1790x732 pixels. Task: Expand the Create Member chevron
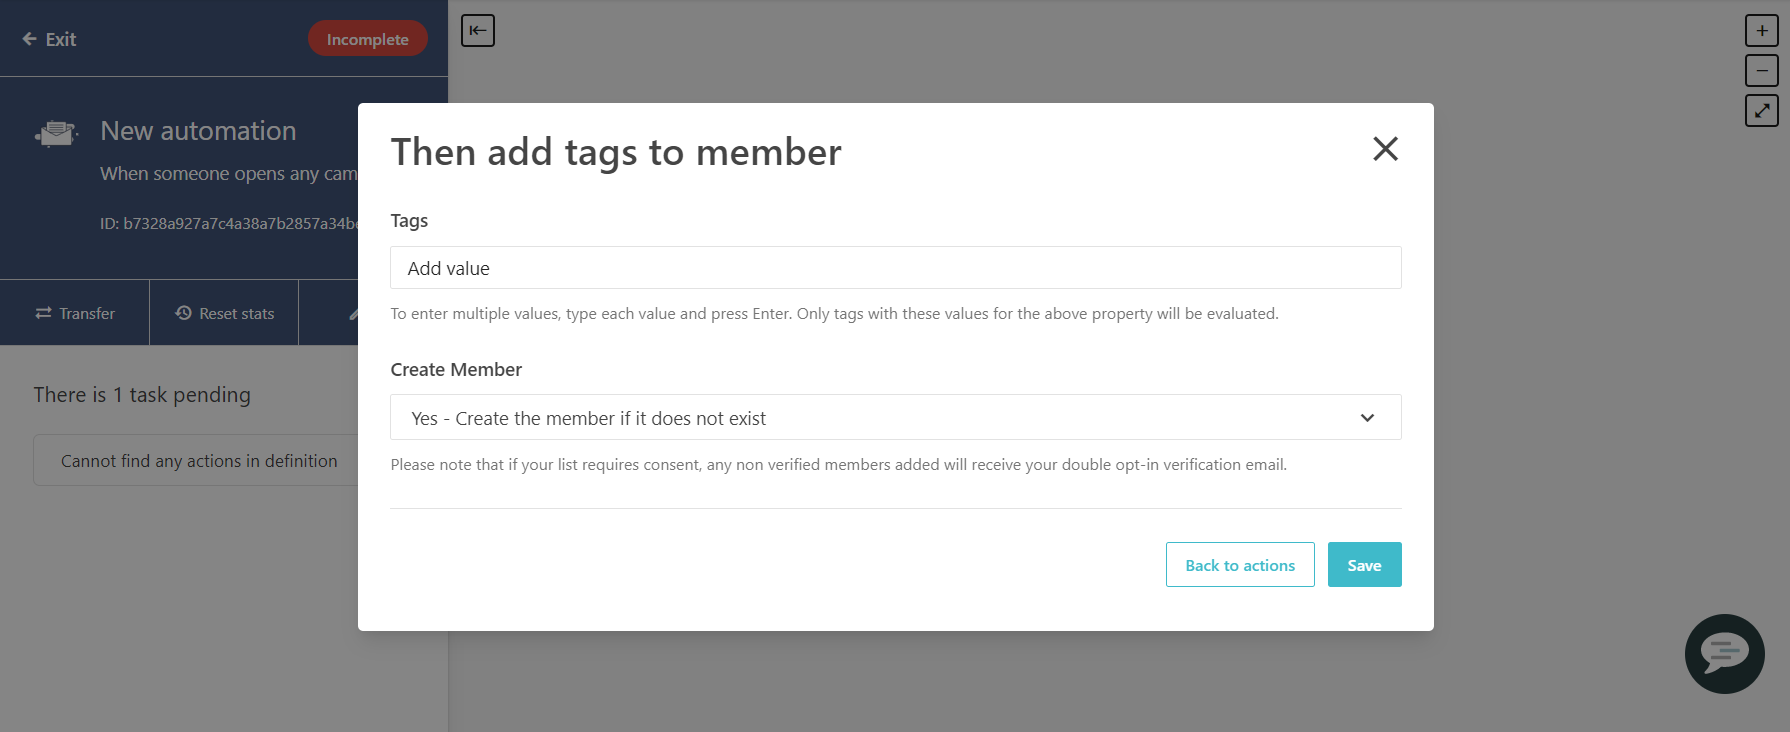[x=1367, y=417]
